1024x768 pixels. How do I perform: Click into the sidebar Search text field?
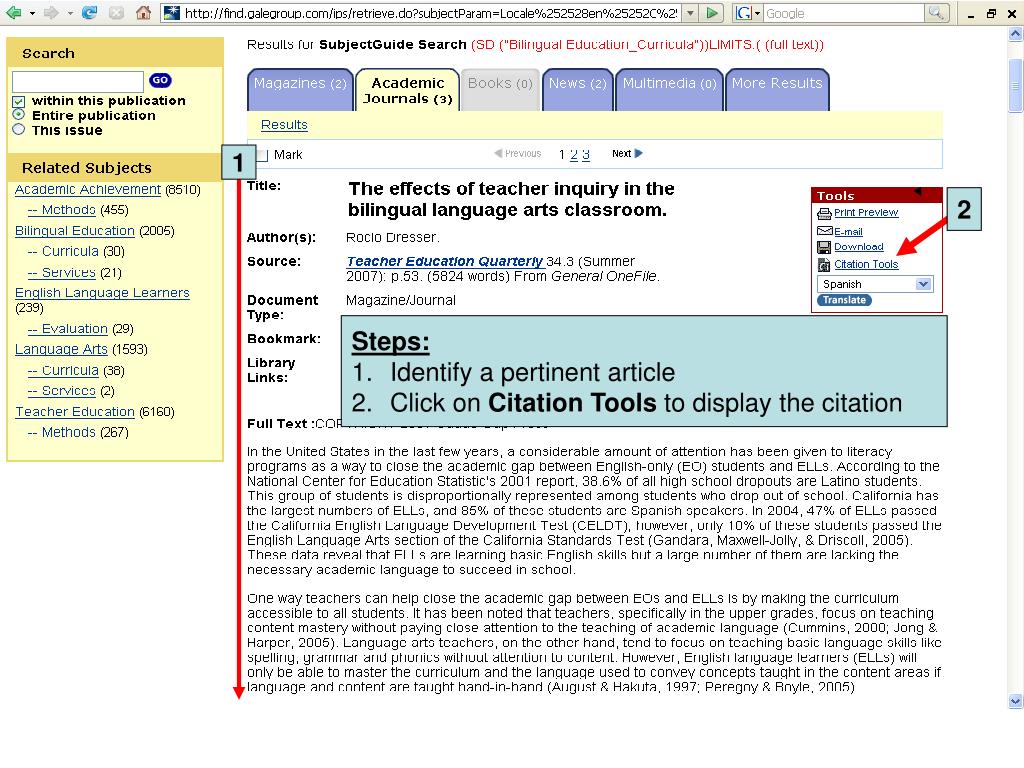pos(78,82)
